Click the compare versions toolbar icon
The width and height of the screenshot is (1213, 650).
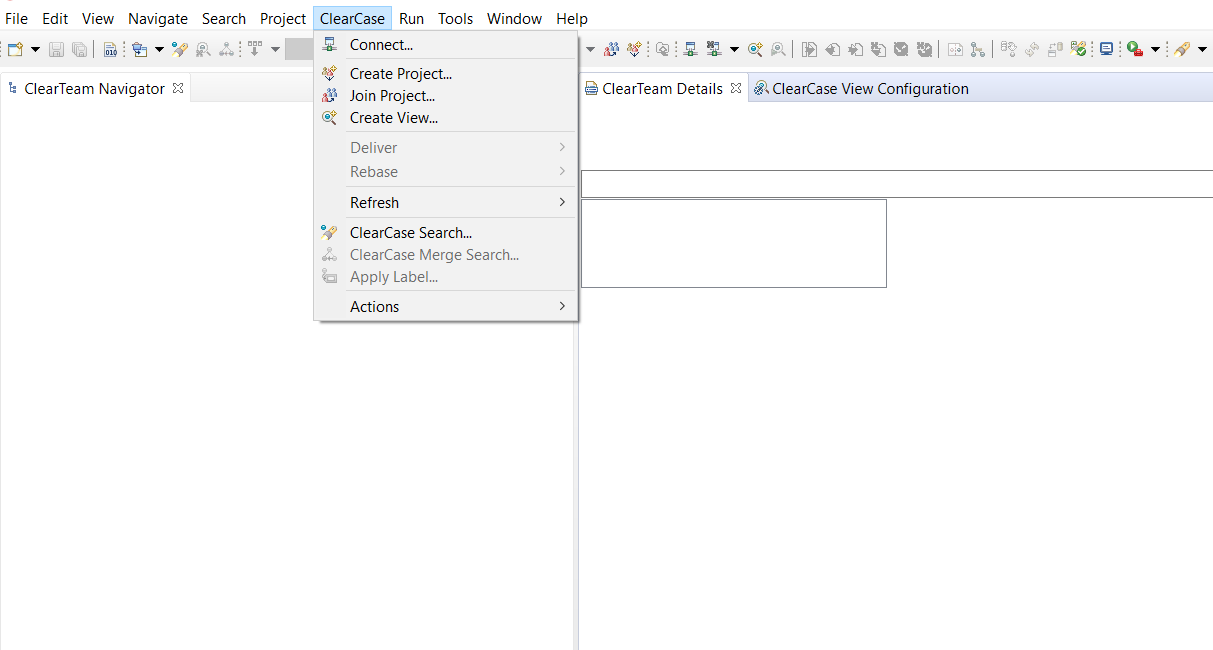pos(955,49)
